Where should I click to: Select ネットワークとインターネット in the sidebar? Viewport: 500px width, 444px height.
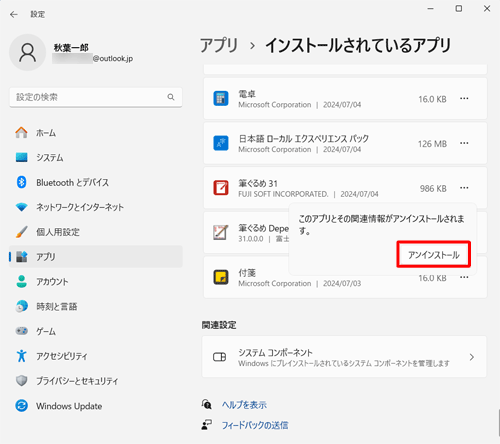coord(96,207)
